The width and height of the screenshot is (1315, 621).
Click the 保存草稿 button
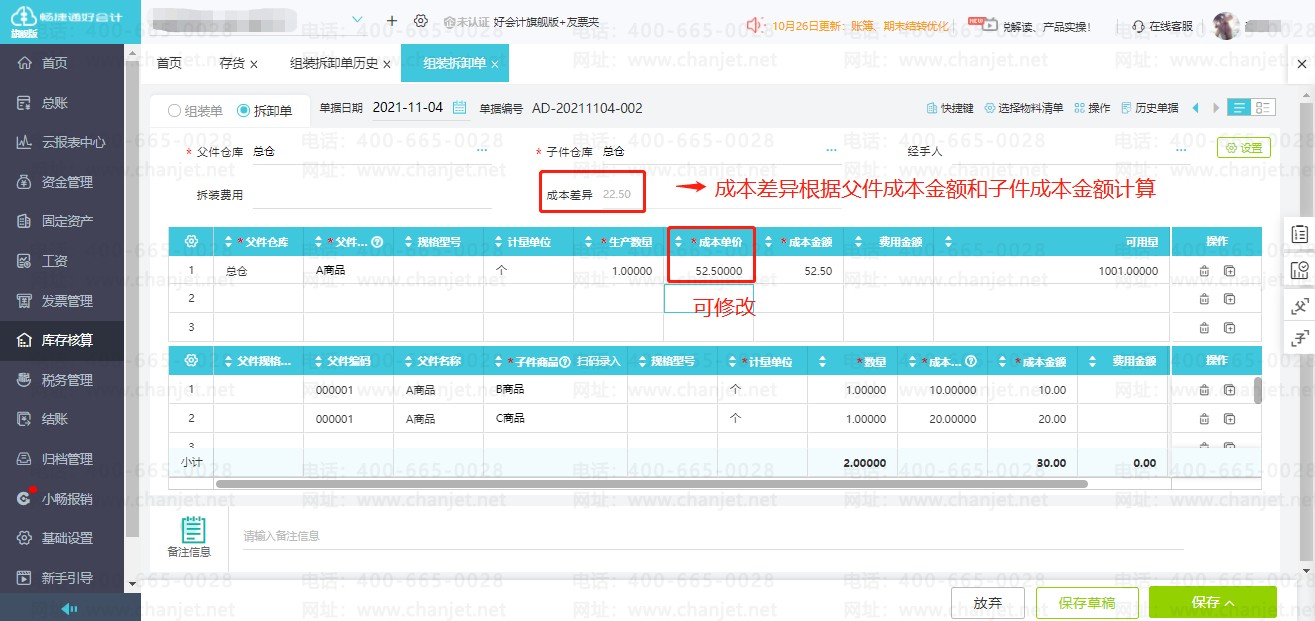point(1086,602)
